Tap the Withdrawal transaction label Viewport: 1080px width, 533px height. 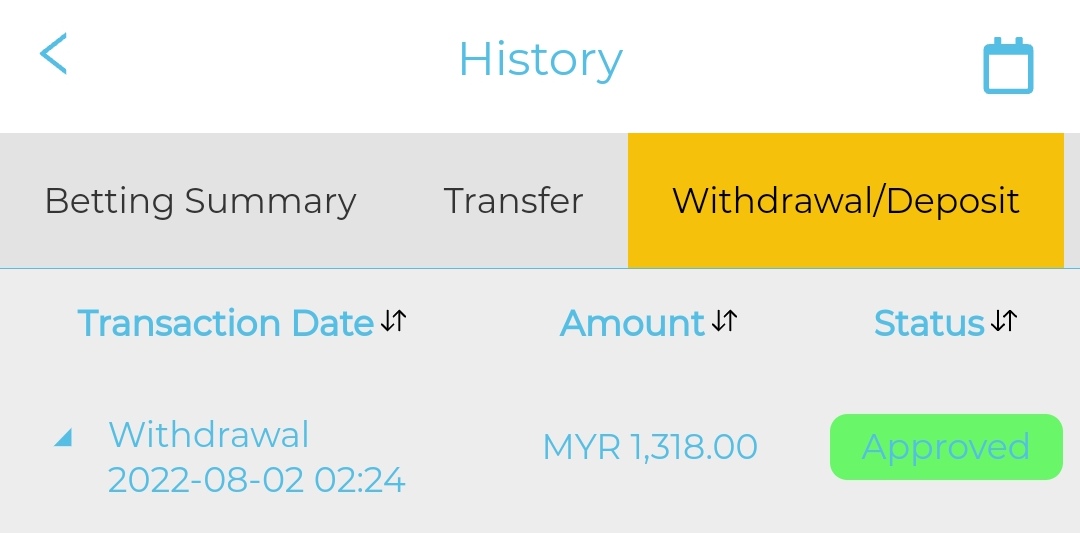point(209,435)
